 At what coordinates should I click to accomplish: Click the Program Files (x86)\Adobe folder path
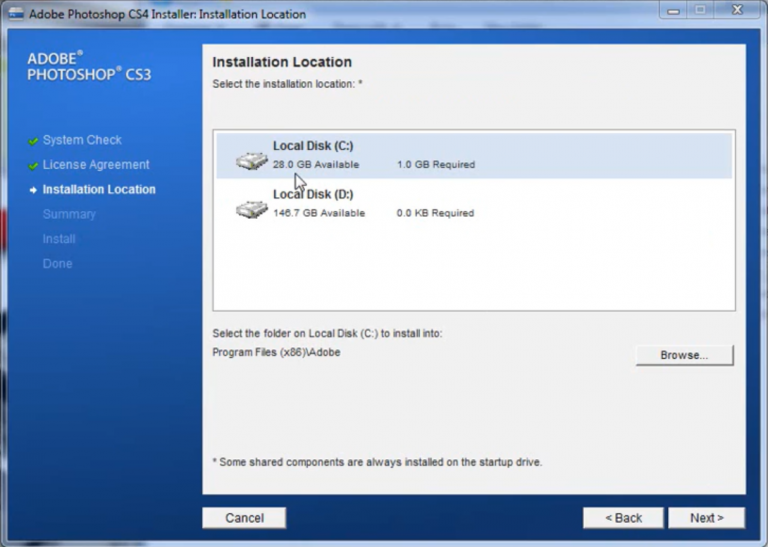(x=276, y=352)
